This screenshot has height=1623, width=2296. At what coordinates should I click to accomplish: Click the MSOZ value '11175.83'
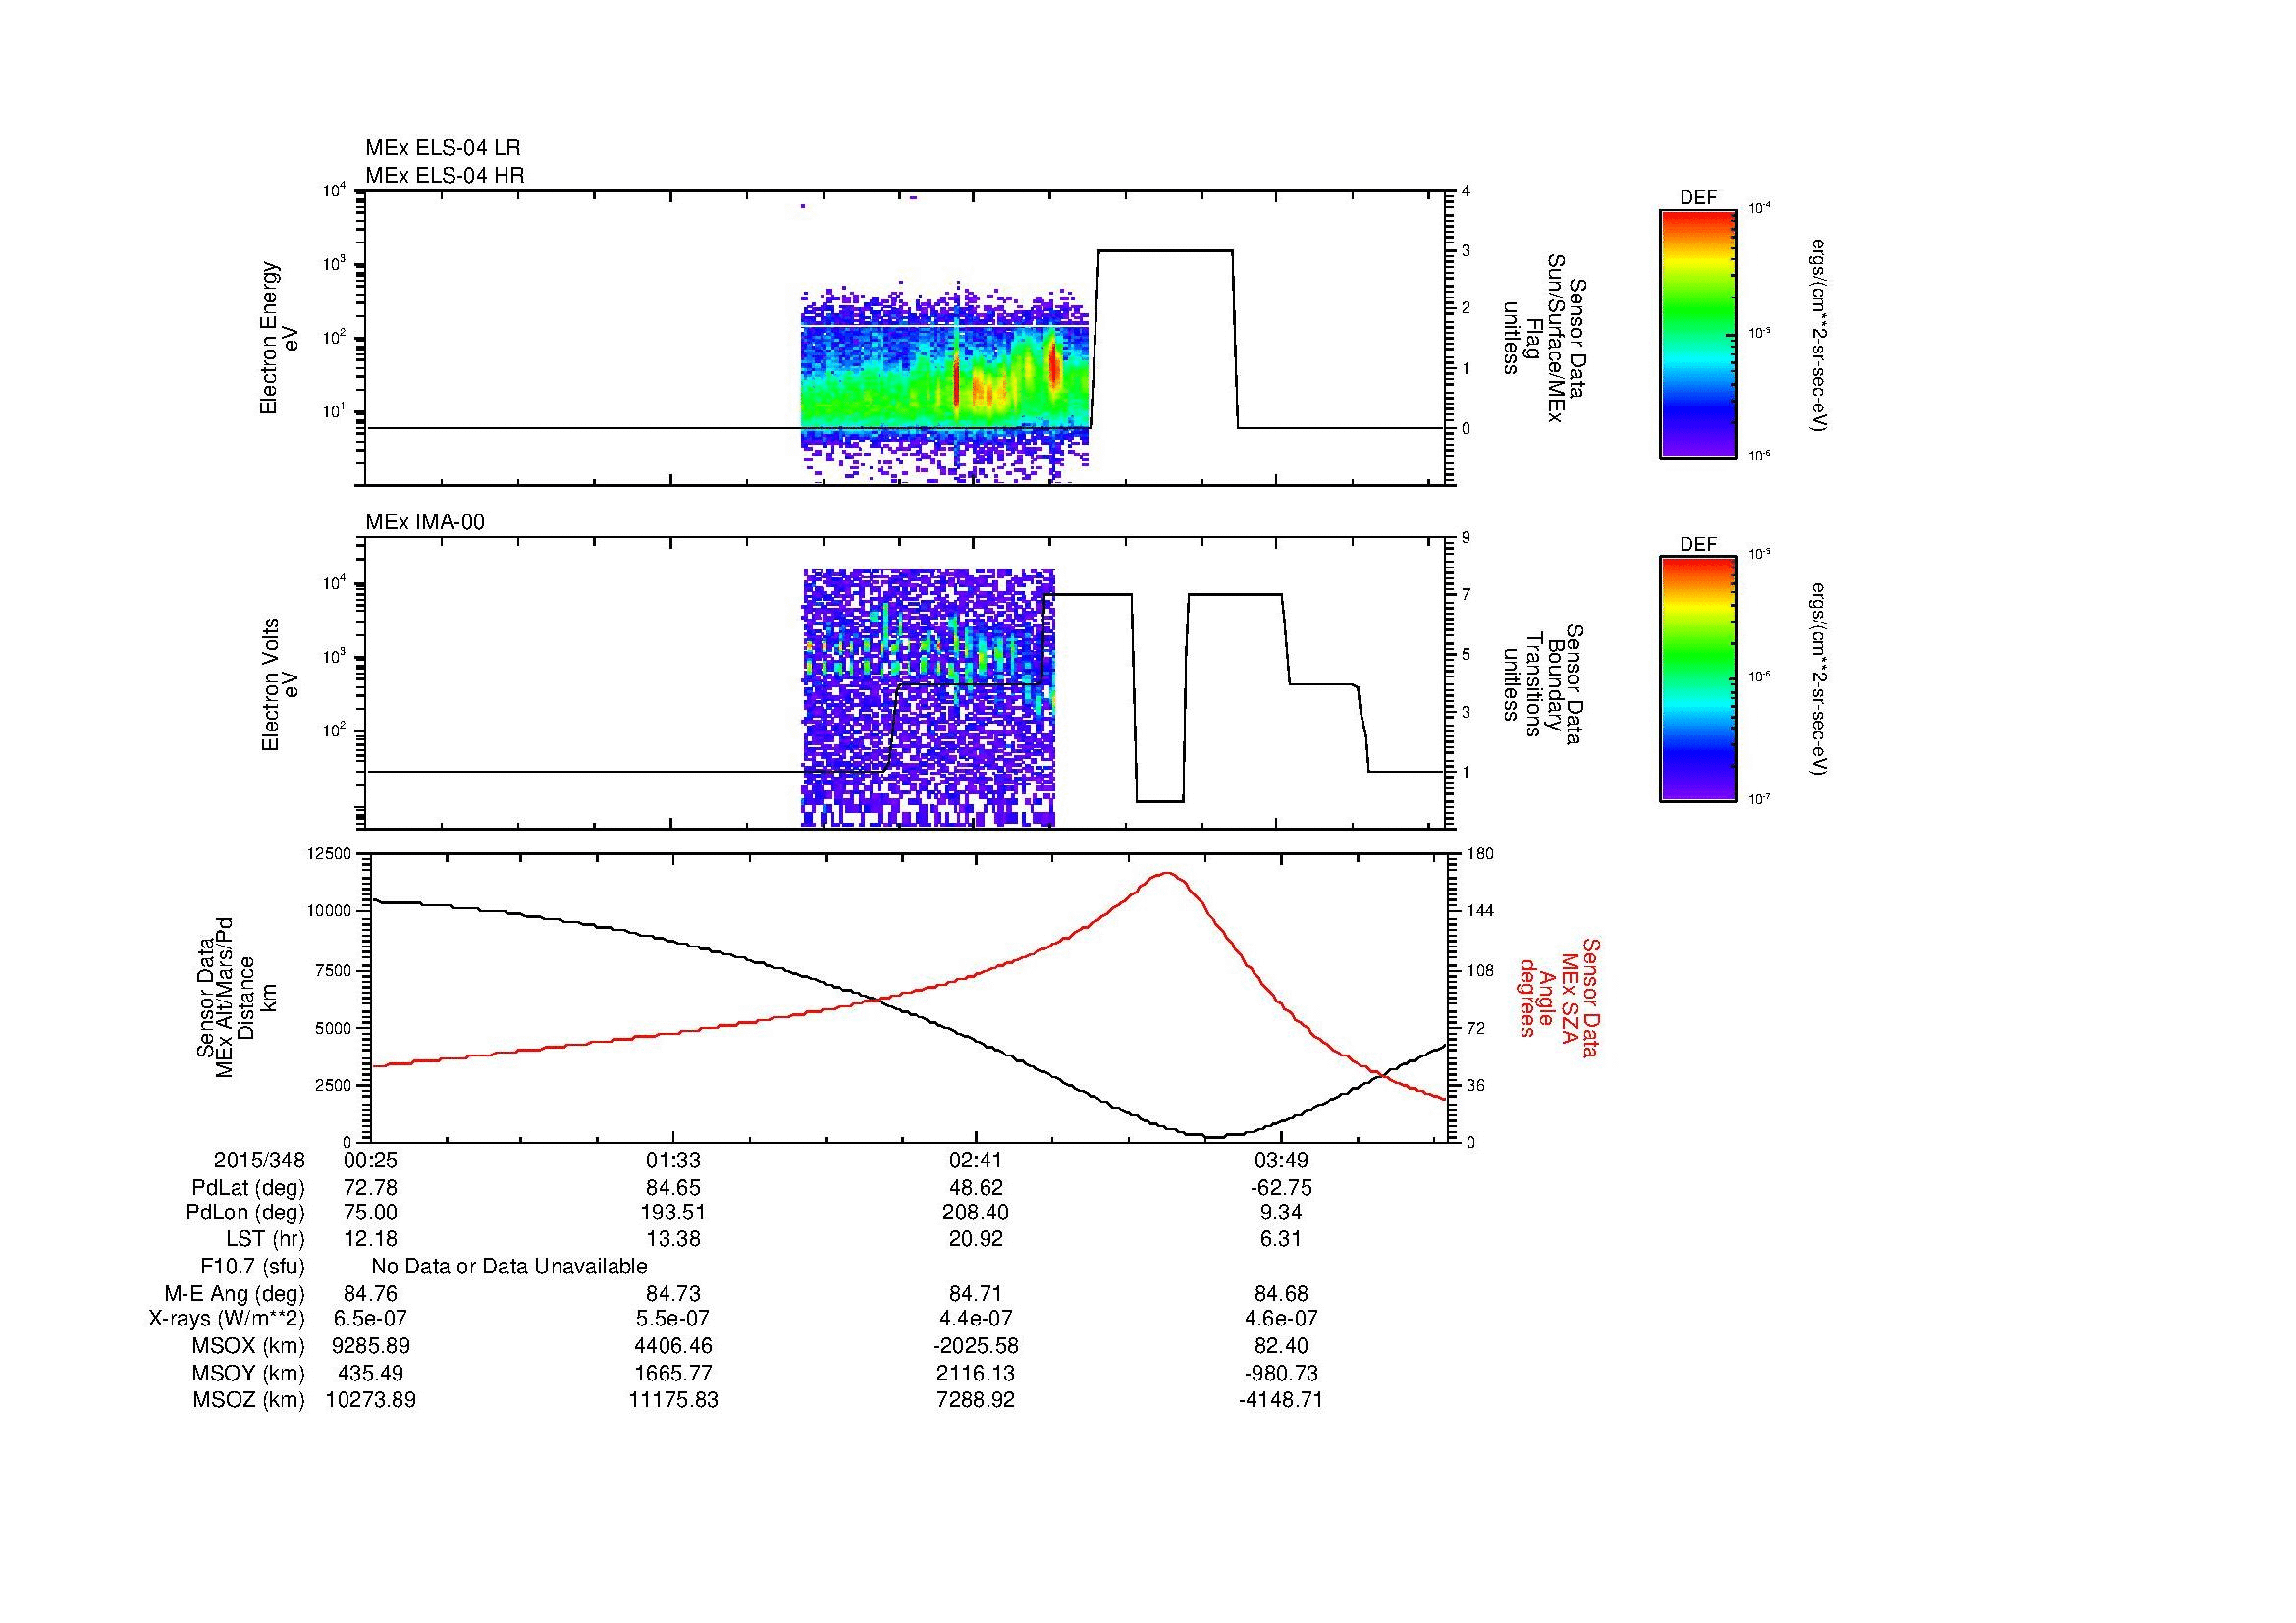click(673, 1400)
